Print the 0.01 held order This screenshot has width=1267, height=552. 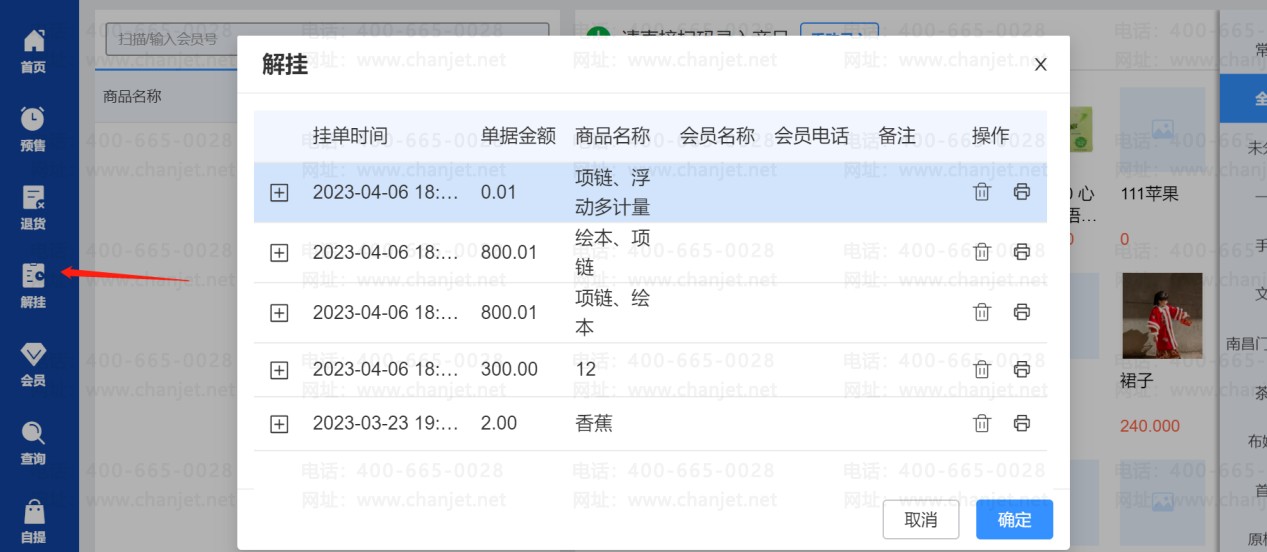(1021, 192)
